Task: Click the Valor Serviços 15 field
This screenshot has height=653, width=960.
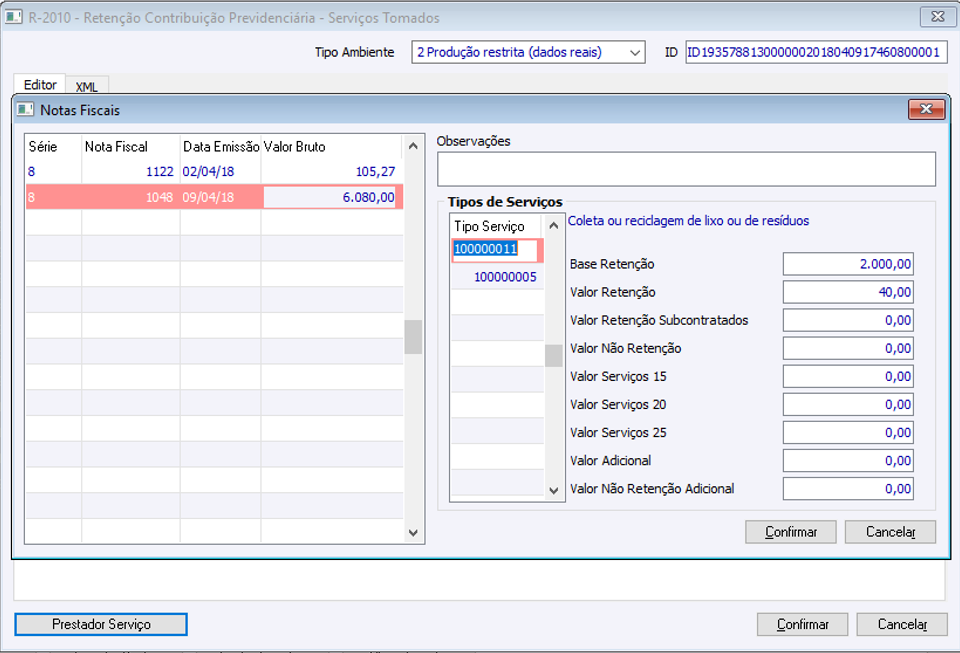Action: click(x=848, y=377)
